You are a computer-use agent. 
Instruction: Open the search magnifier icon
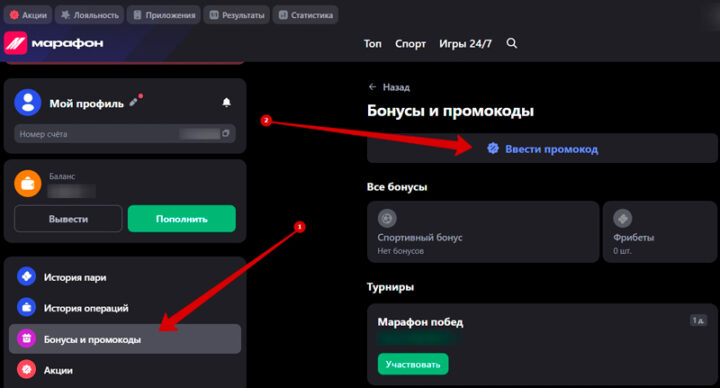tap(512, 43)
